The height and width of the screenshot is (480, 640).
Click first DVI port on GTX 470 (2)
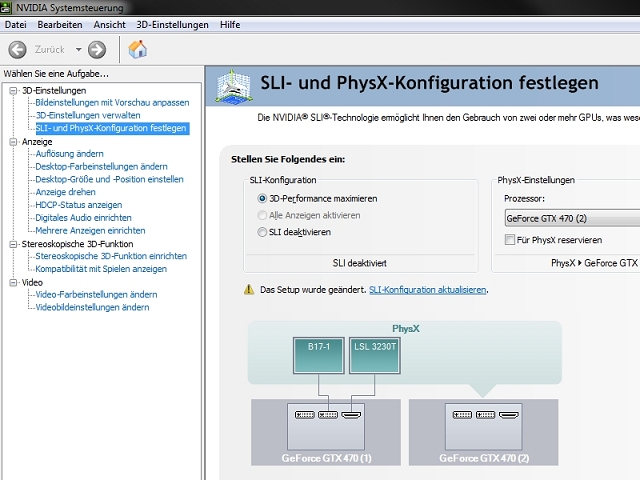coord(462,415)
